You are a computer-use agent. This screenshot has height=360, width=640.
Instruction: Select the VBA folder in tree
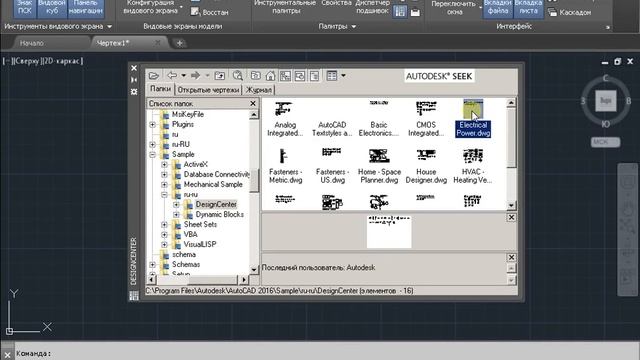[x=190, y=234]
